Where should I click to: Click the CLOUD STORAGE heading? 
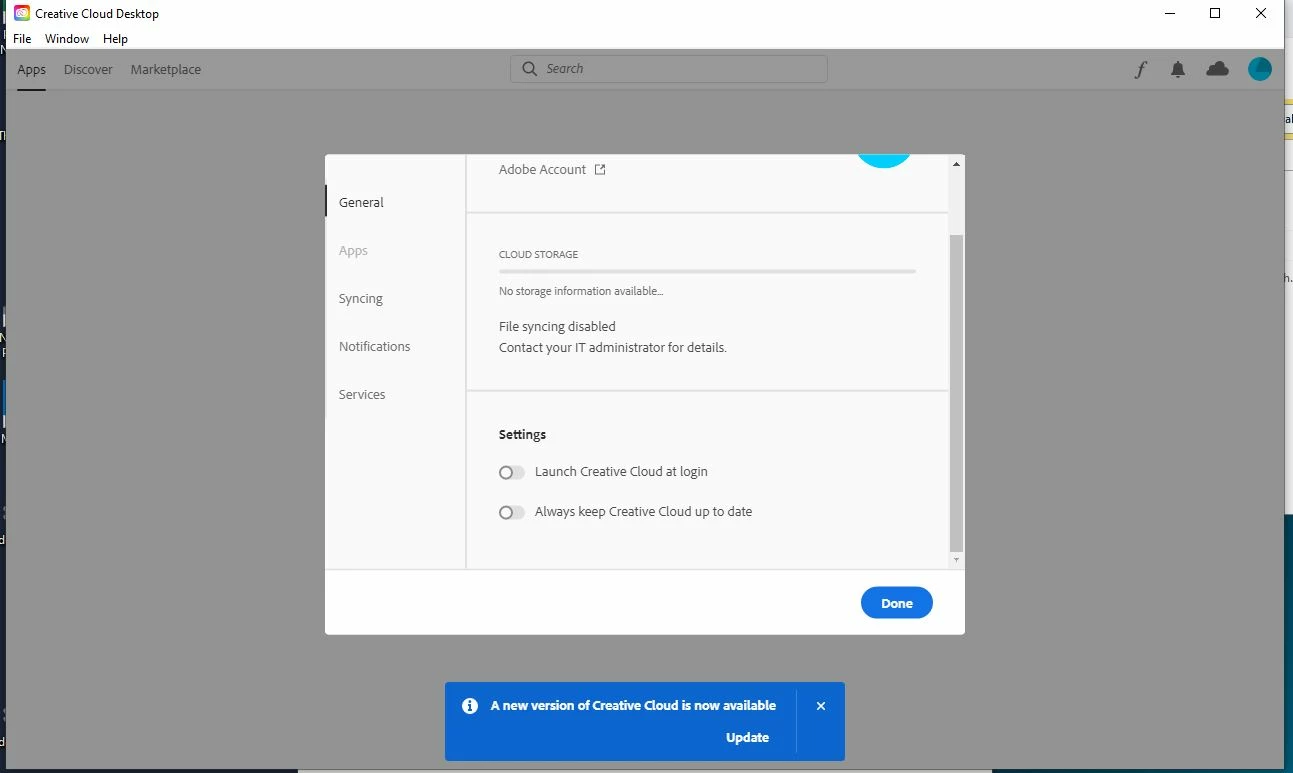click(538, 254)
